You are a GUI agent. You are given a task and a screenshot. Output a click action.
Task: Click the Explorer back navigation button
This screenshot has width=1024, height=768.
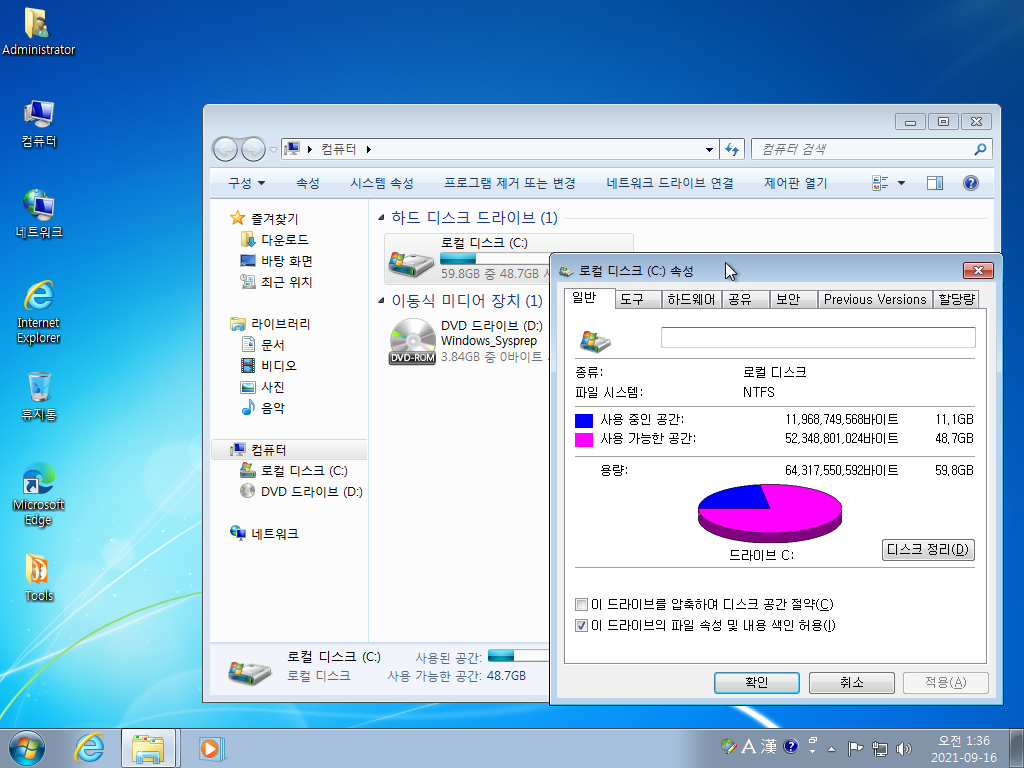[x=225, y=150]
